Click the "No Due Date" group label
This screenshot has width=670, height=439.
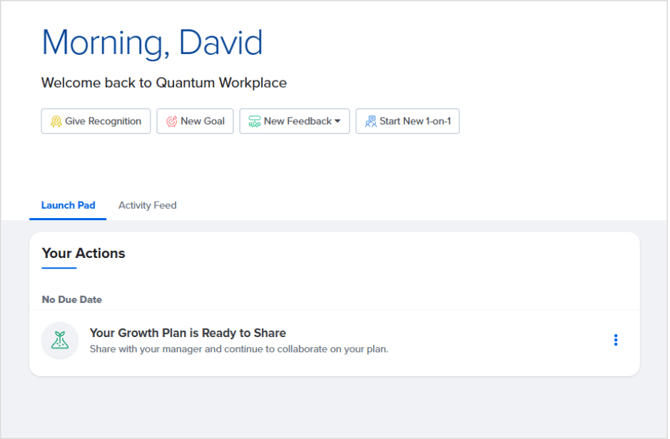point(72,299)
